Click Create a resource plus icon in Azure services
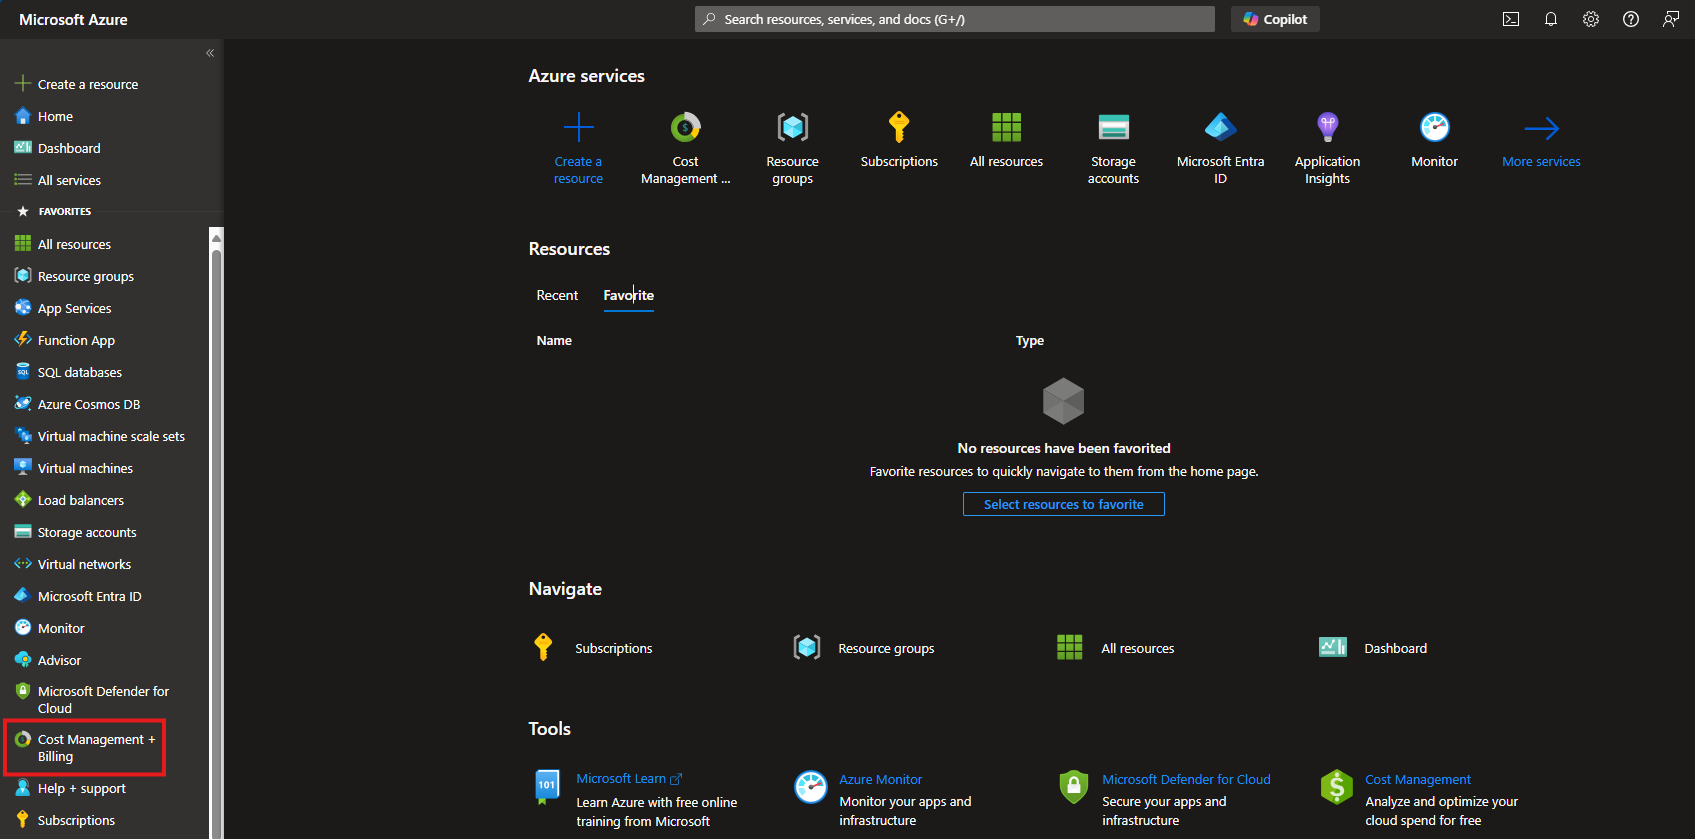This screenshot has height=839, width=1695. [x=578, y=127]
